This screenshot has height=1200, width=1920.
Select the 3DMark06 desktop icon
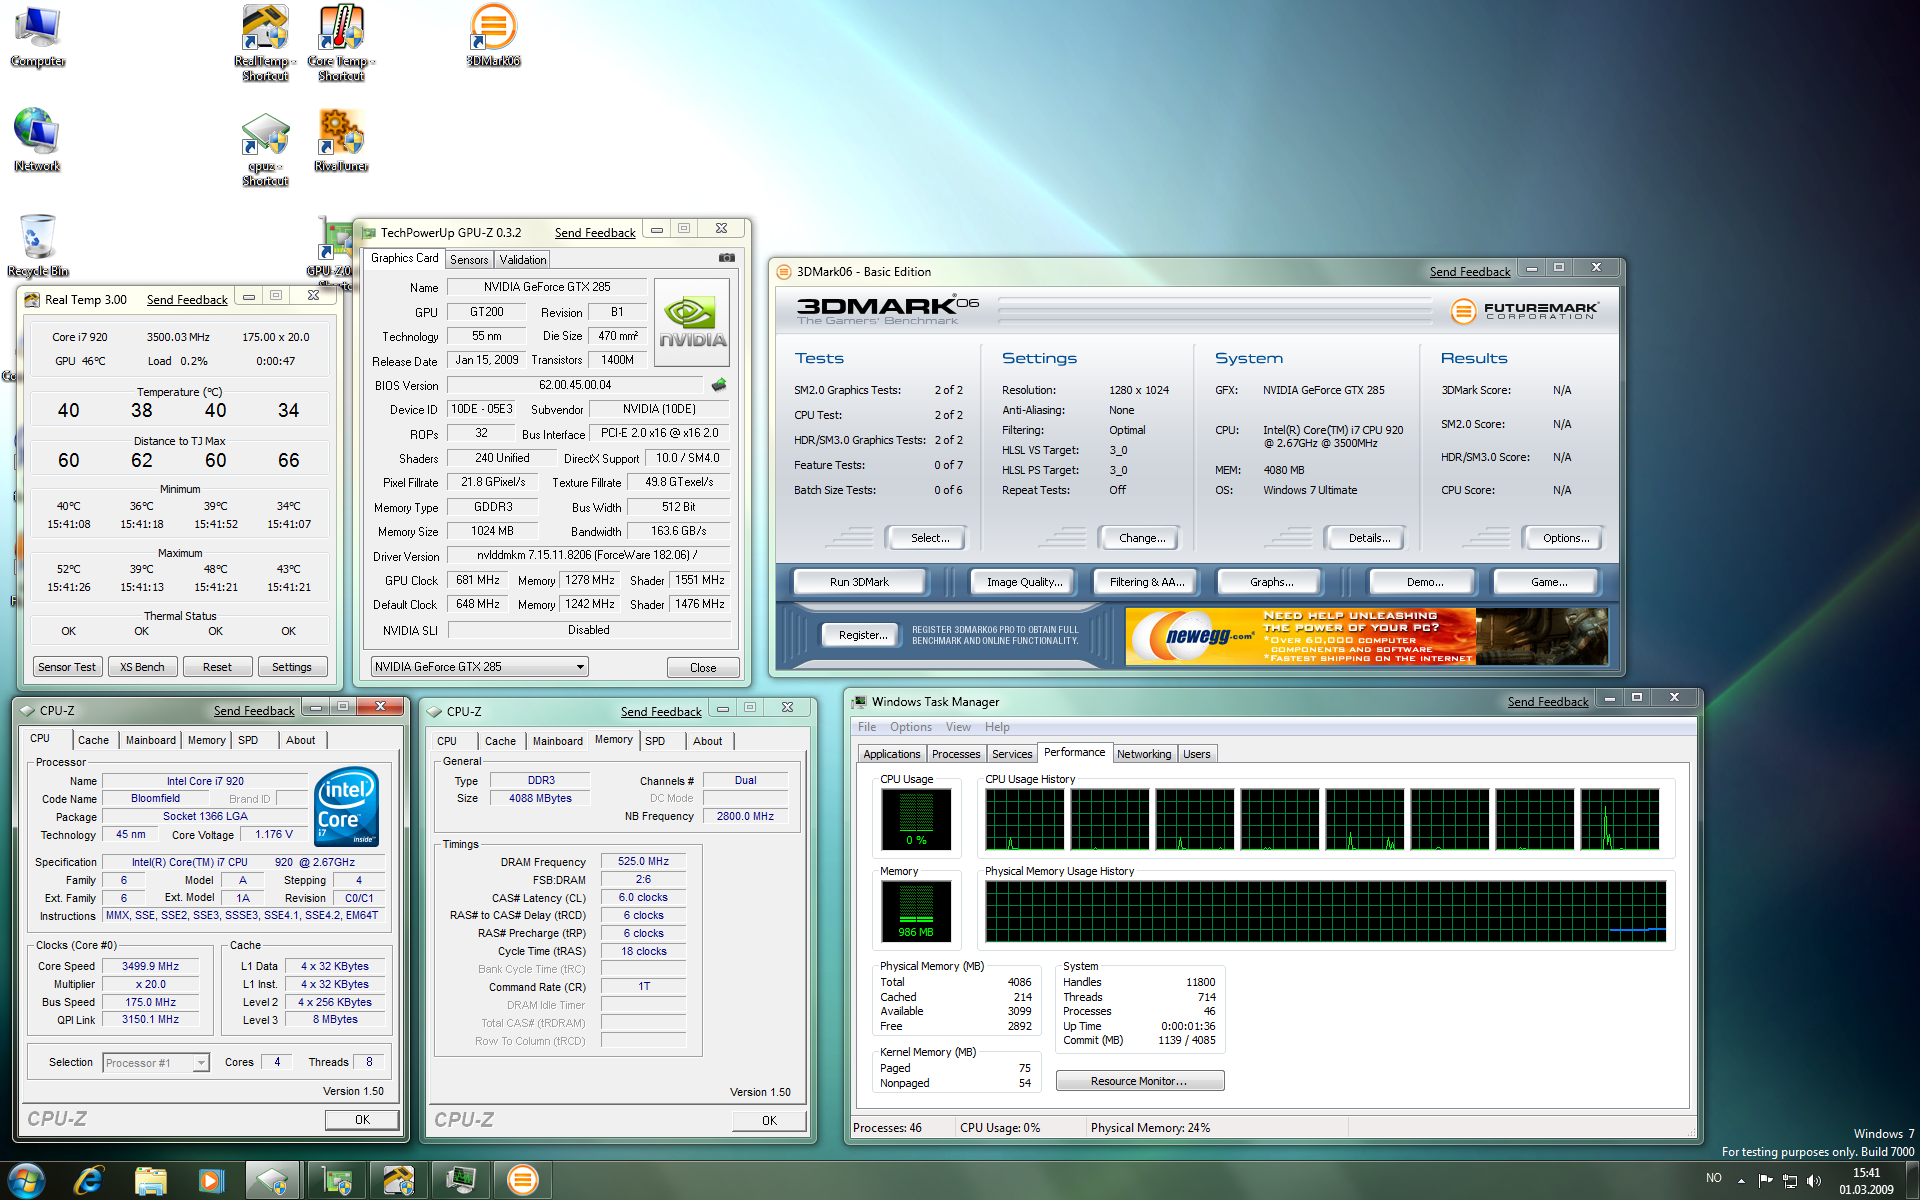493,36
